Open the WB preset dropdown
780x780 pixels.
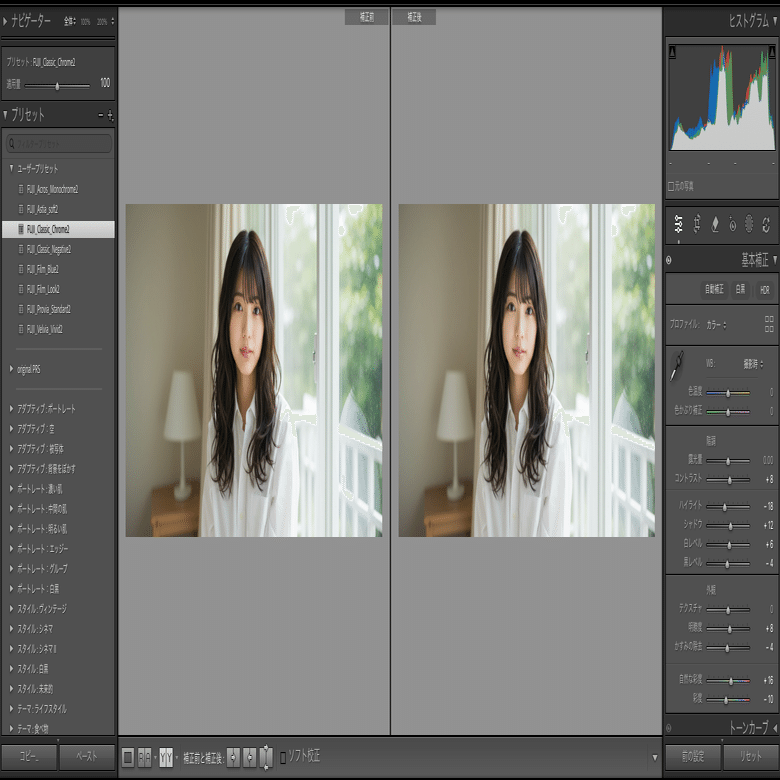point(753,364)
